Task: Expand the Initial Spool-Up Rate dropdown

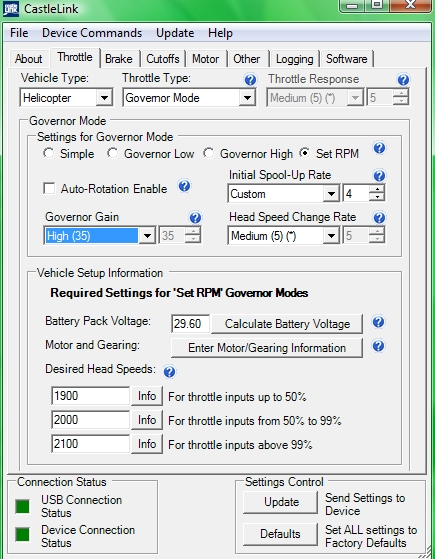Action: pyautogui.click(x=331, y=194)
